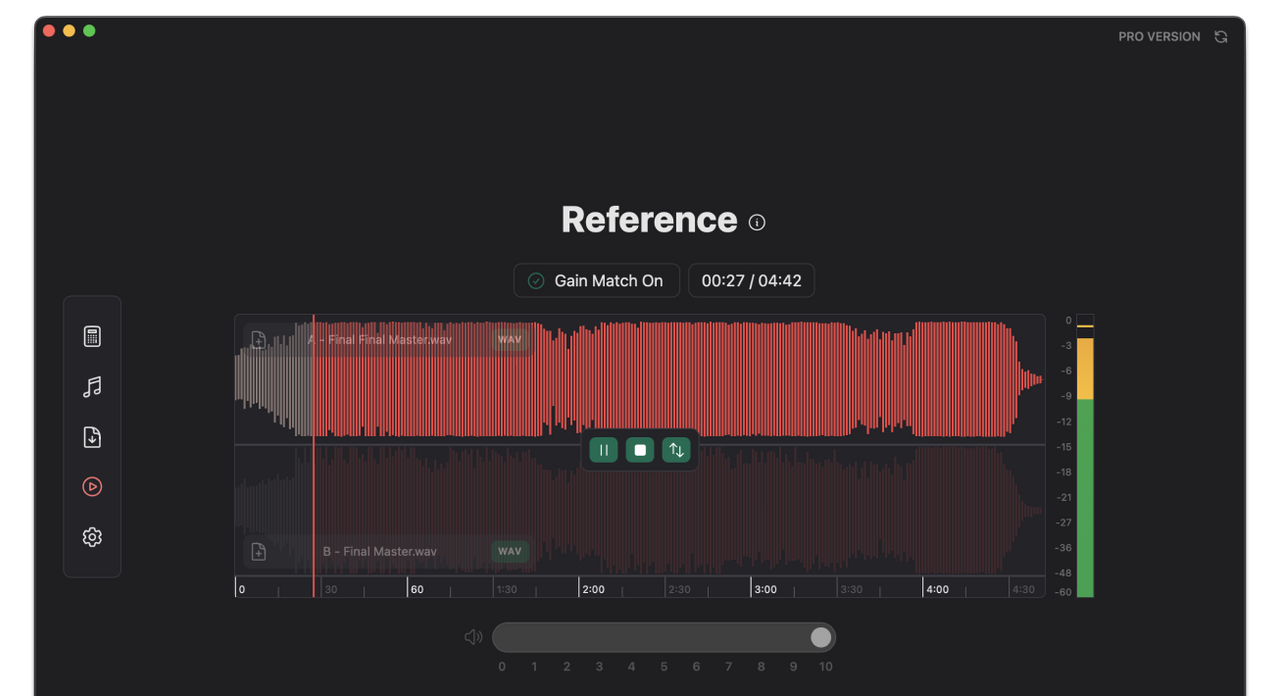The width and height of the screenshot is (1280, 696).
Task: Click the add-file icon on track B
Action: (258, 551)
